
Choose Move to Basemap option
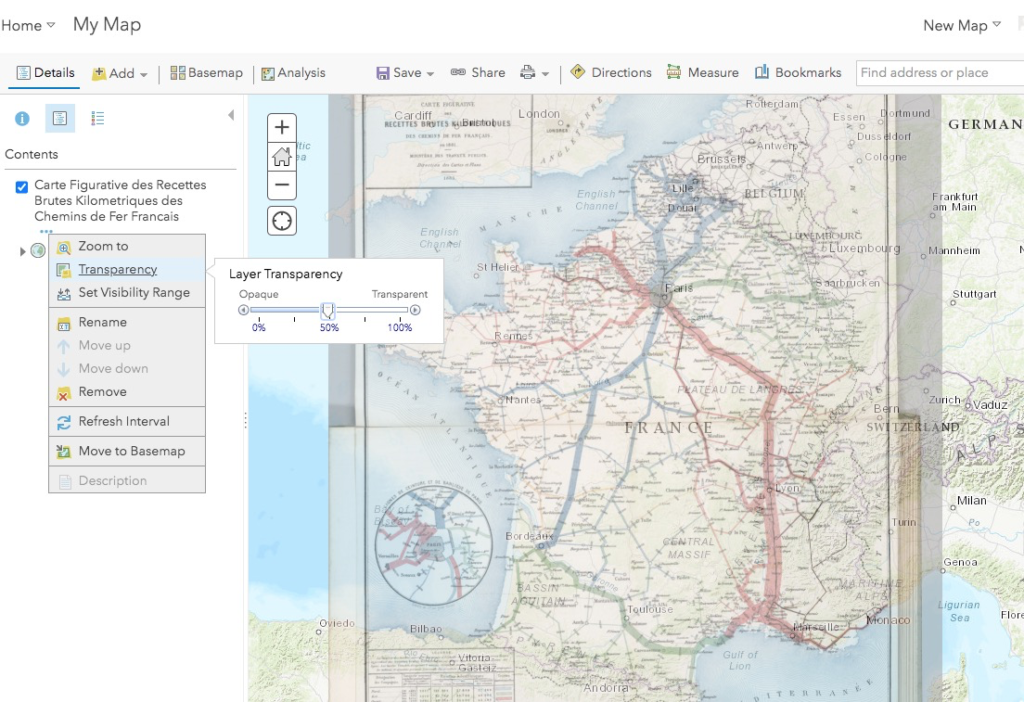[131, 451]
